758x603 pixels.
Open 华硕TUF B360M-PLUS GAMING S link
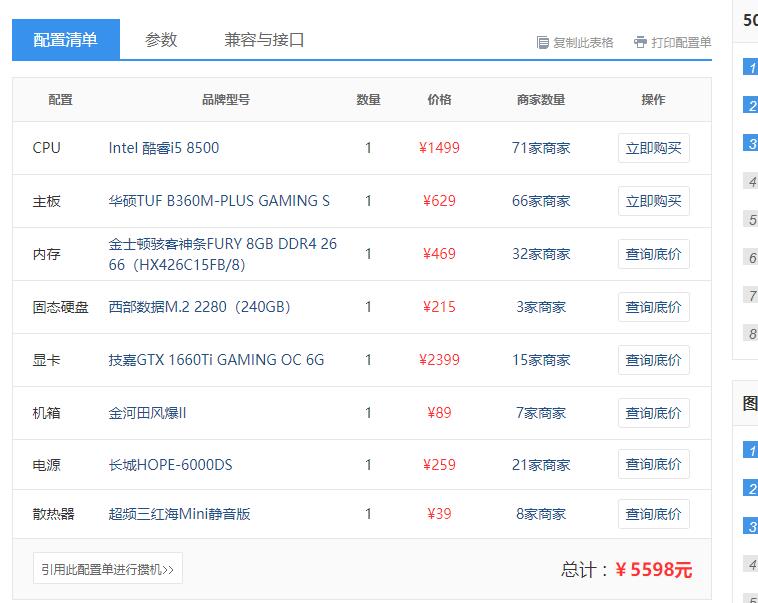click(x=219, y=201)
